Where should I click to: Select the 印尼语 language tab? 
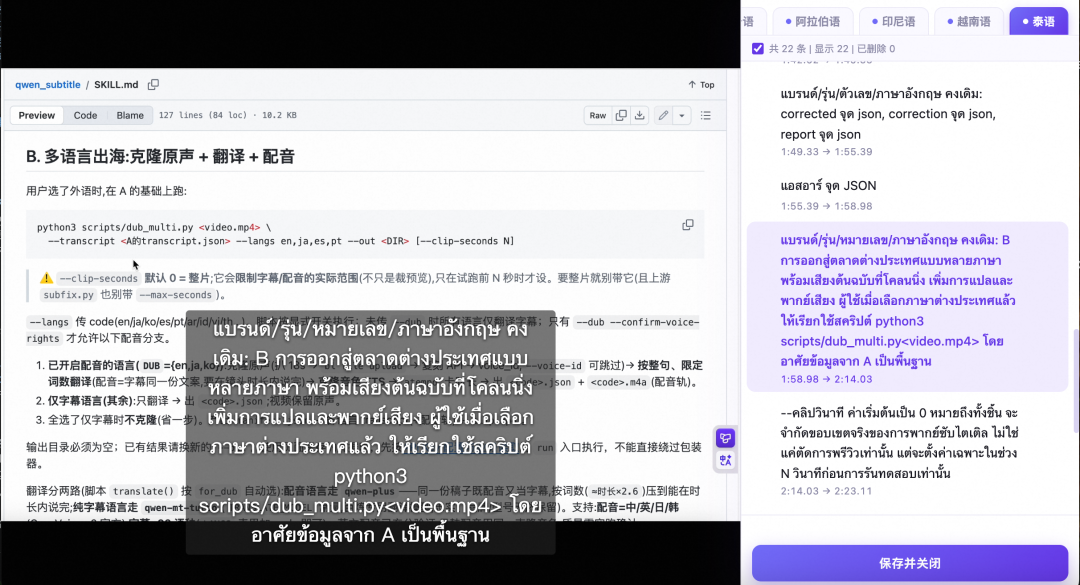coord(893,21)
